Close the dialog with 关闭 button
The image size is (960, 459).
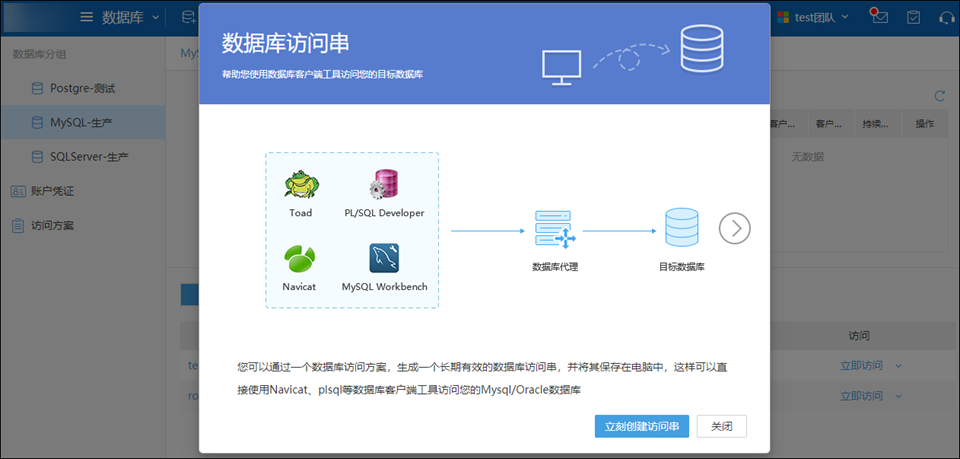click(722, 427)
